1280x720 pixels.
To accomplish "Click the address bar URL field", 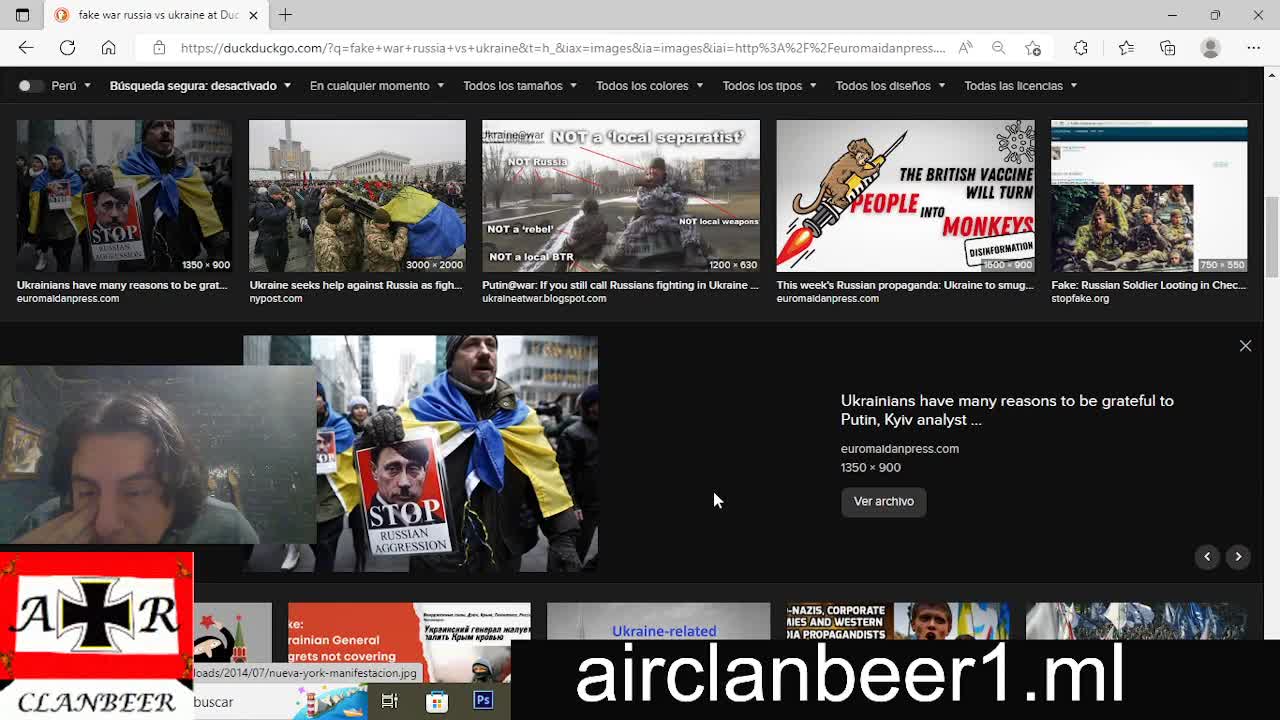I will click(563, 48).
